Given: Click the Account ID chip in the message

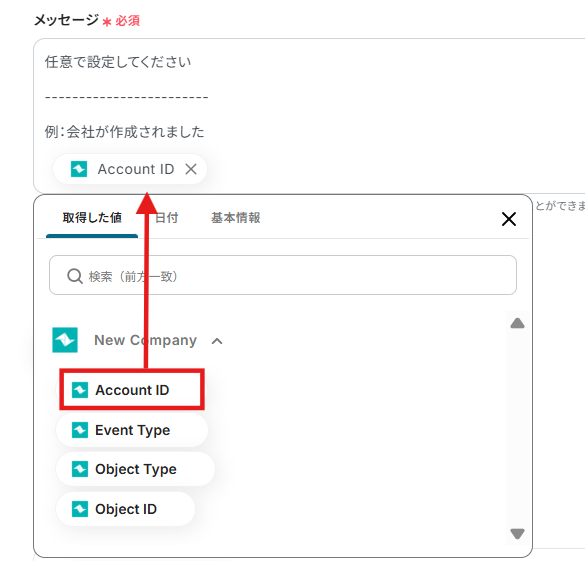Looking at the screenshot, I should click(130, 169).
